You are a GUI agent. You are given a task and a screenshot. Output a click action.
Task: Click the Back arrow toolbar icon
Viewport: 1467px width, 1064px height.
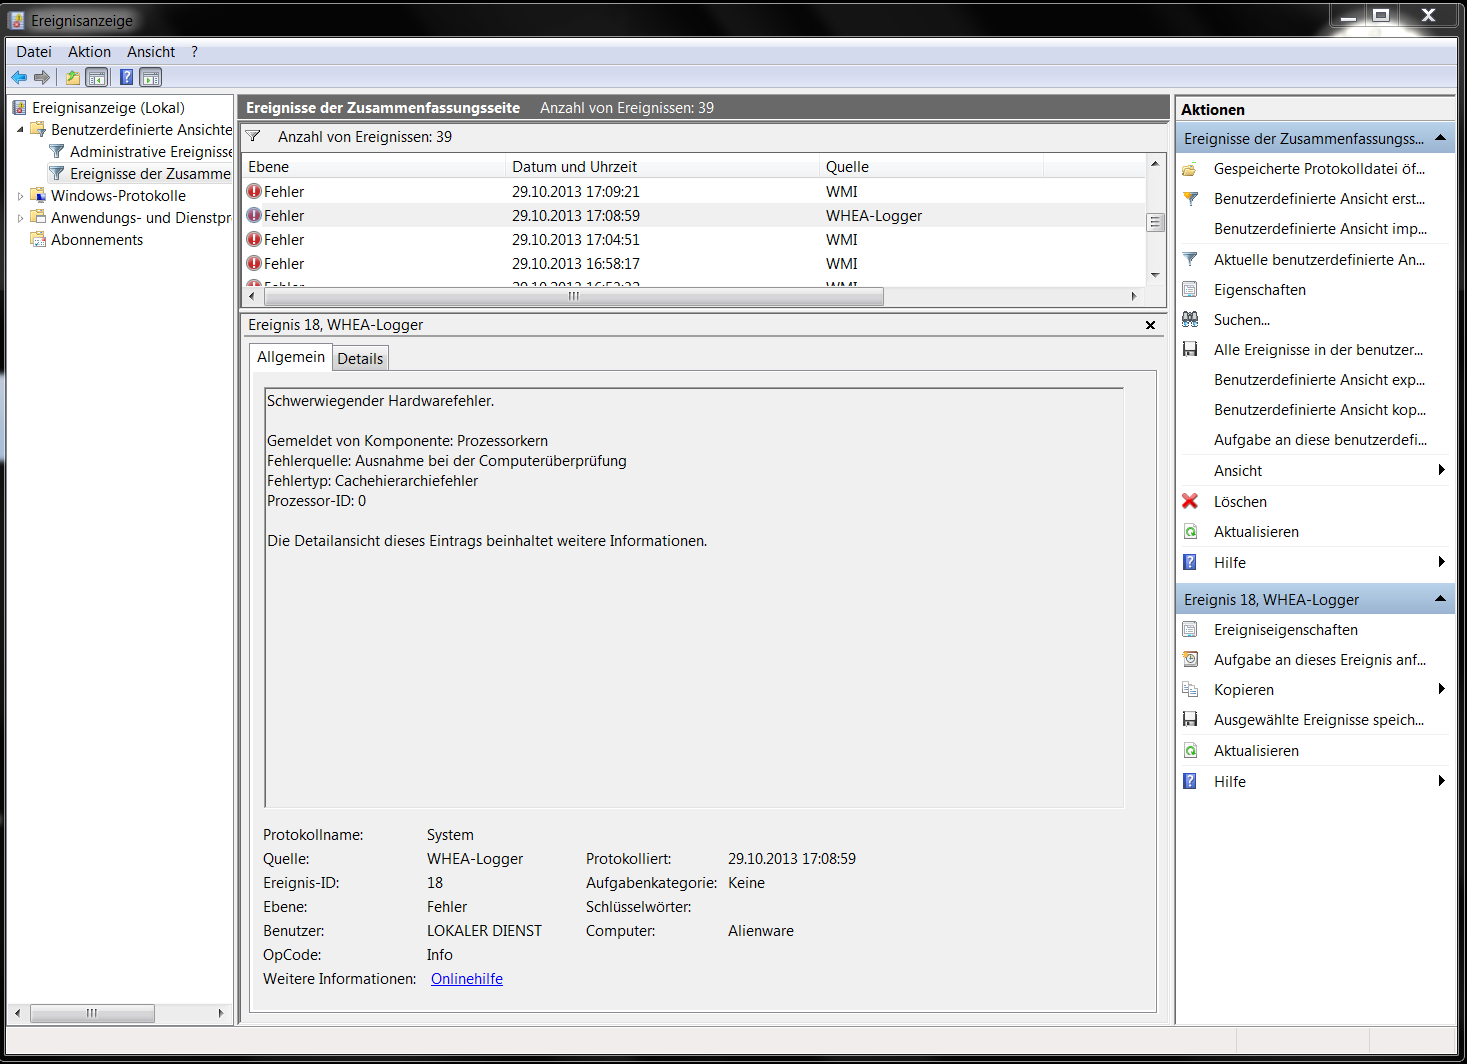[x=19, y=77]
